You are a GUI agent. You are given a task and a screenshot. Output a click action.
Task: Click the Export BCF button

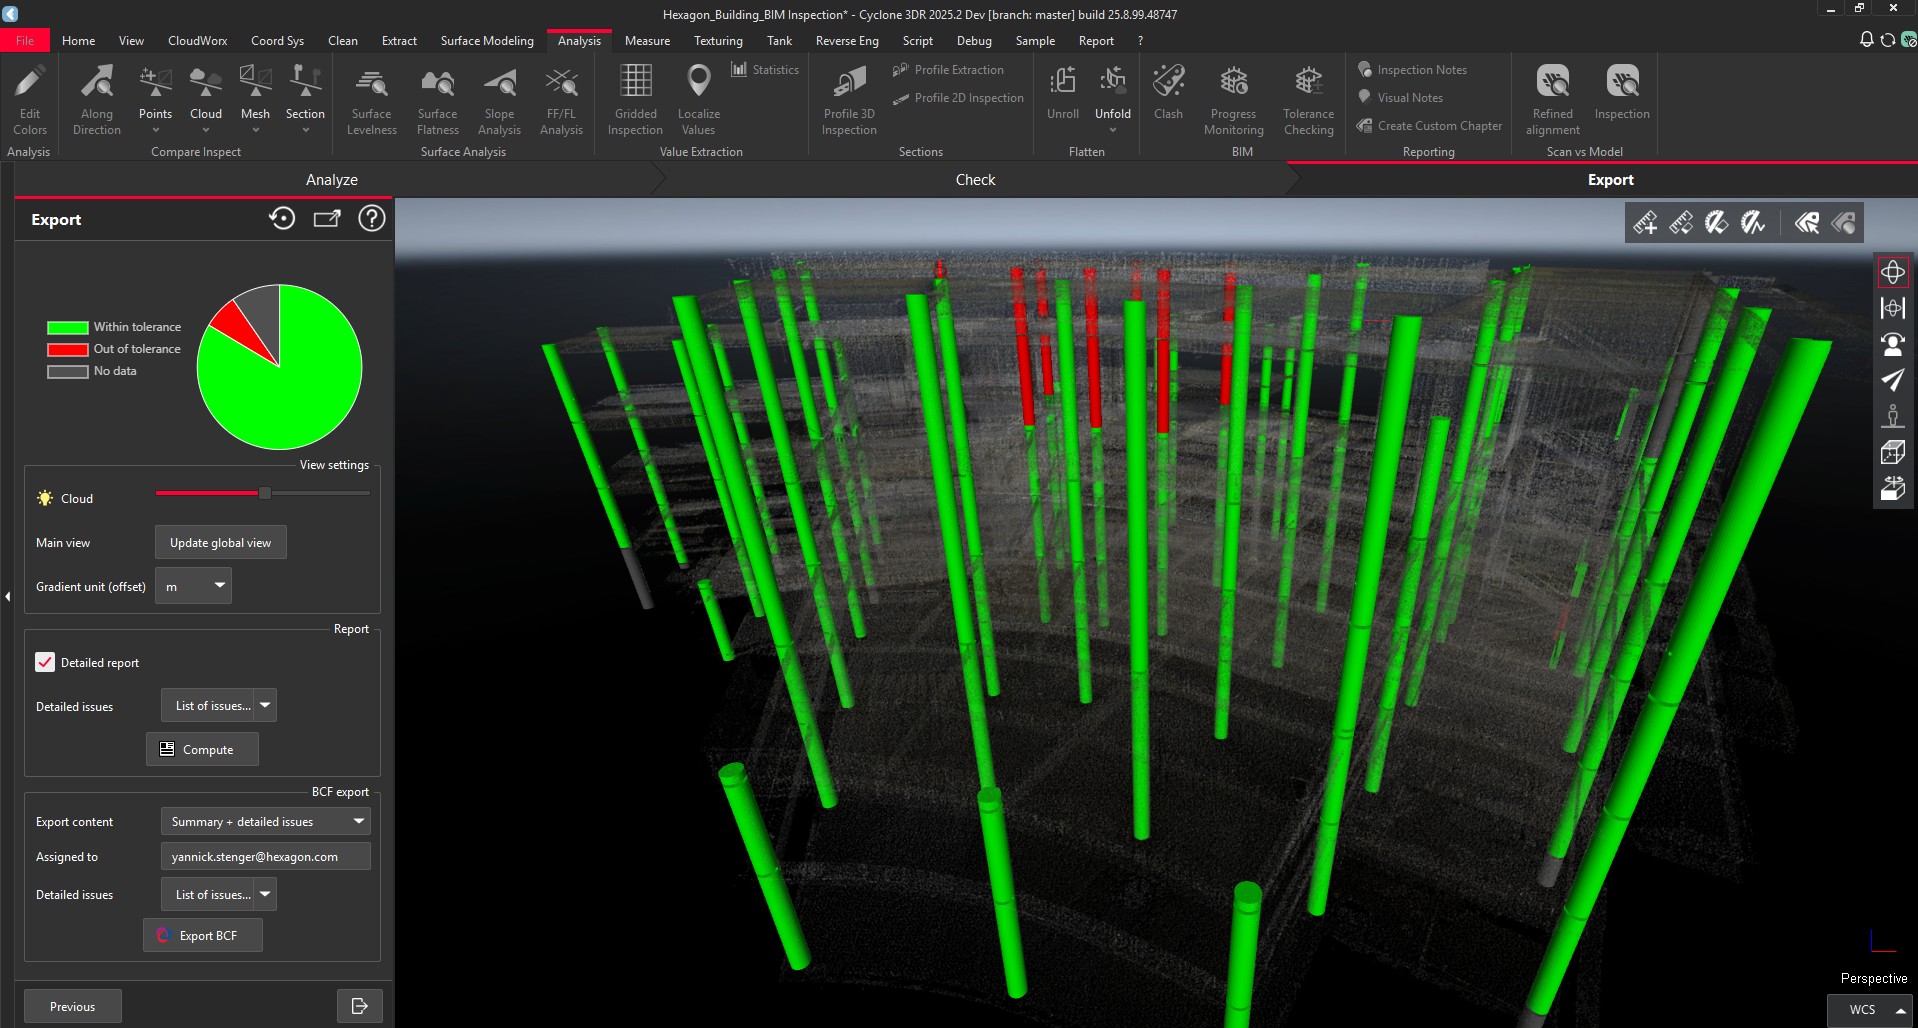[x=202, y=935]
